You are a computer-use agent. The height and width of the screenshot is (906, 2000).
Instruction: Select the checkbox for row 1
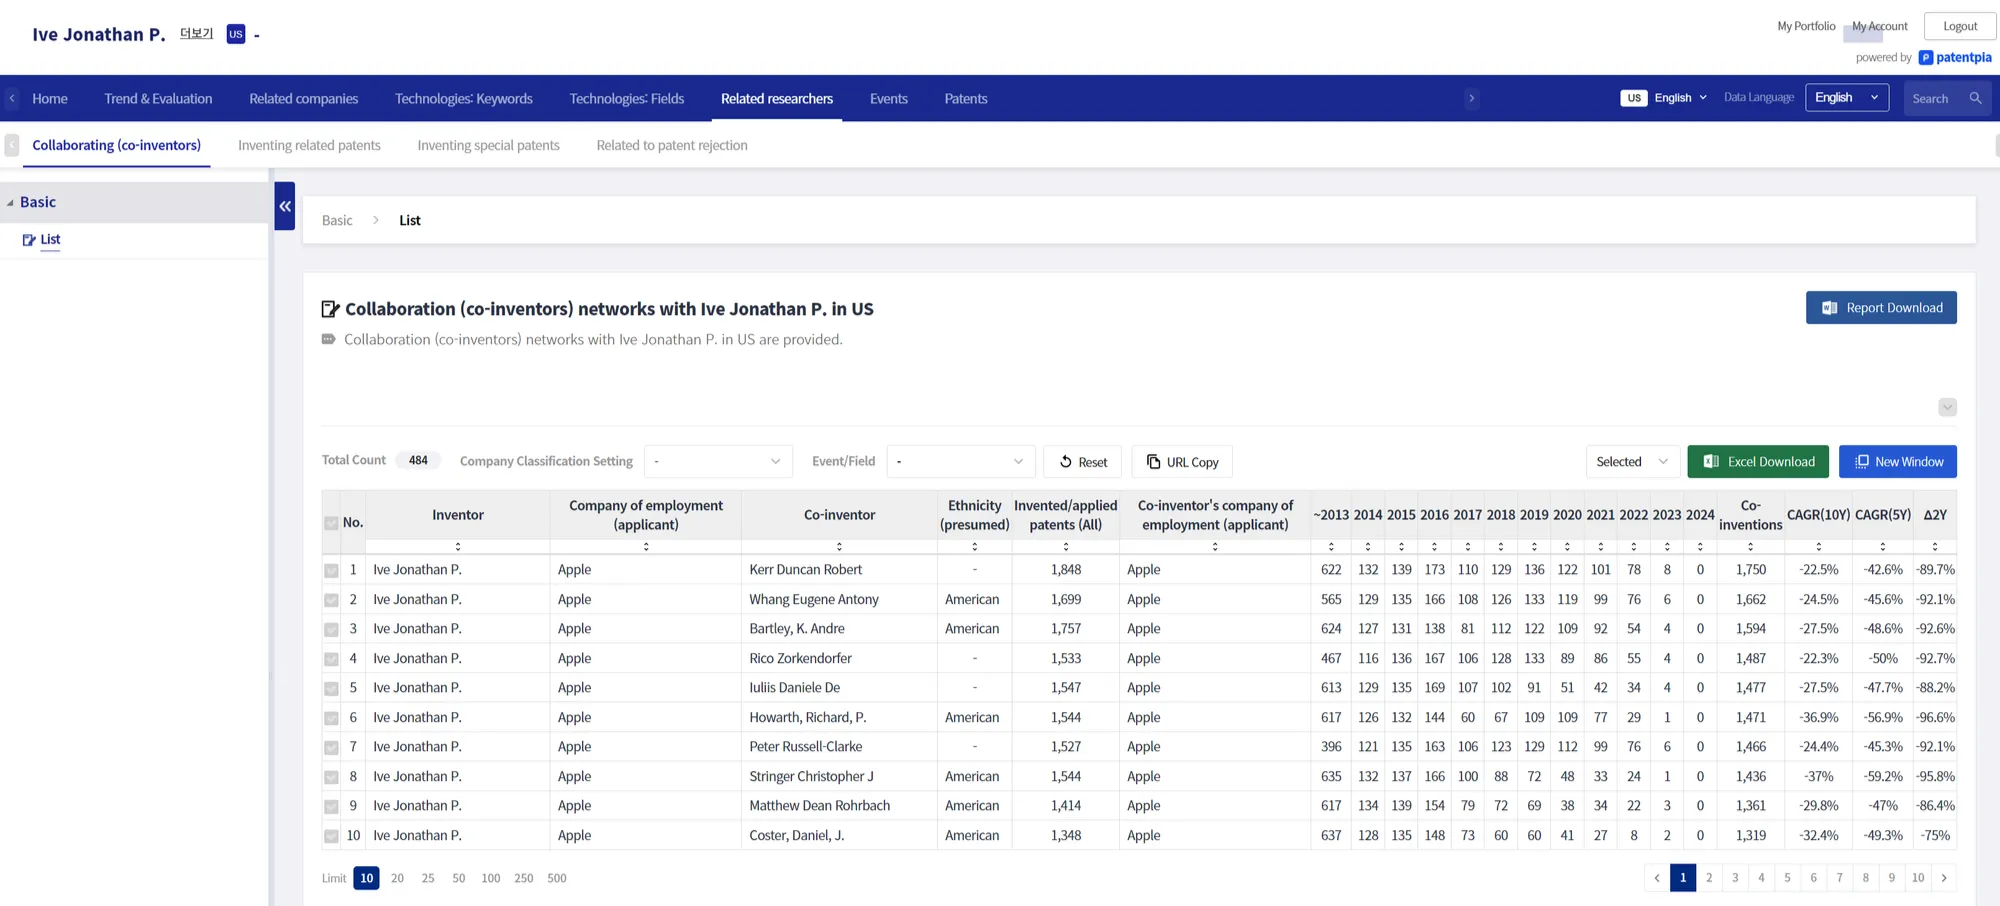[x=331, y=570]
